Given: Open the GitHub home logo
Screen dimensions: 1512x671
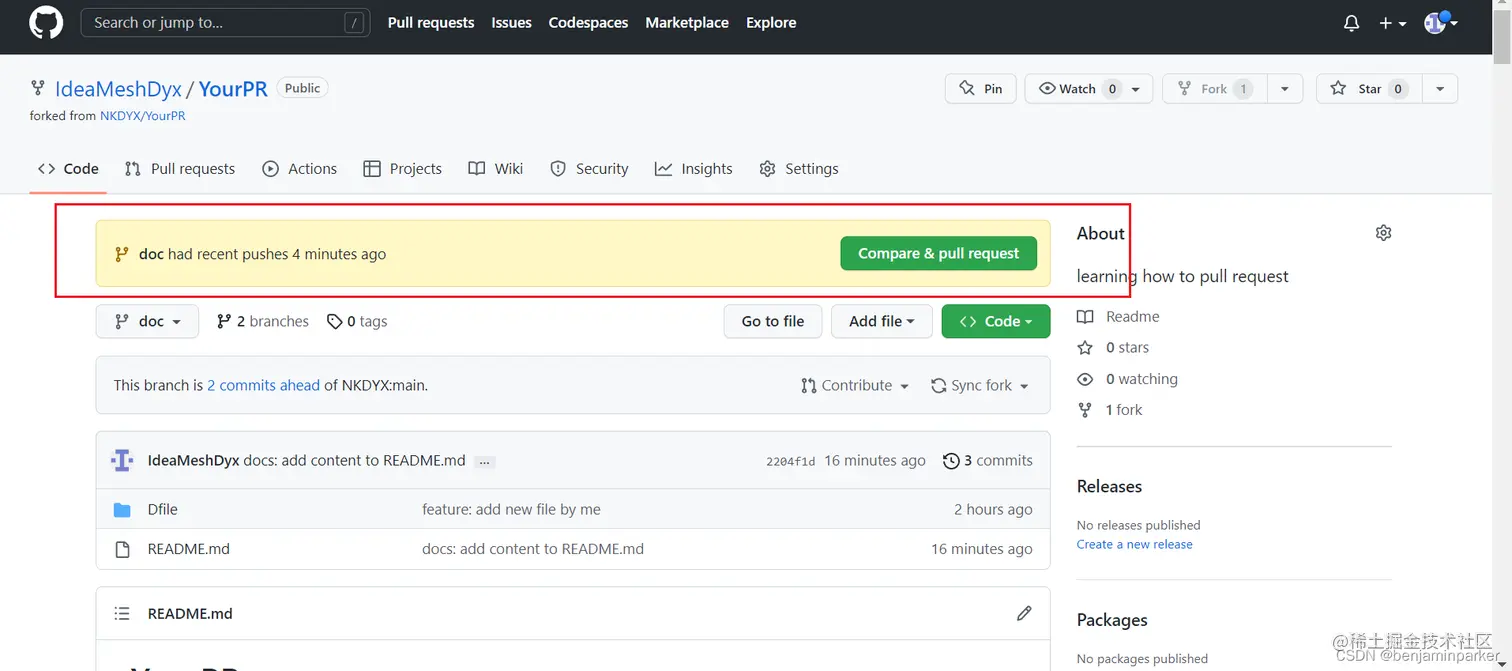Looking at the screenshot, I should click(46, 22).
